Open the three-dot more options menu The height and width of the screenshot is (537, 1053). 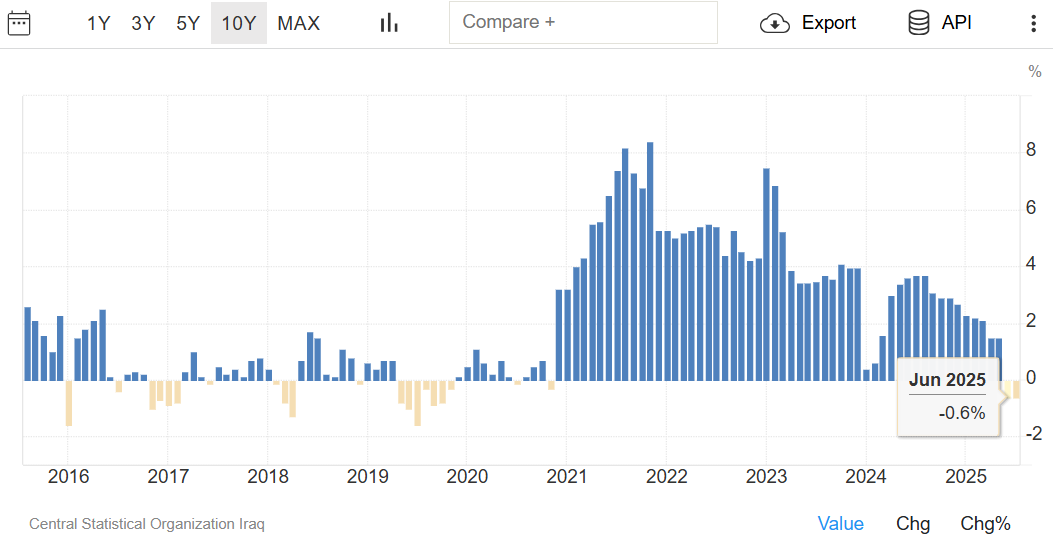coord(1033,23)
